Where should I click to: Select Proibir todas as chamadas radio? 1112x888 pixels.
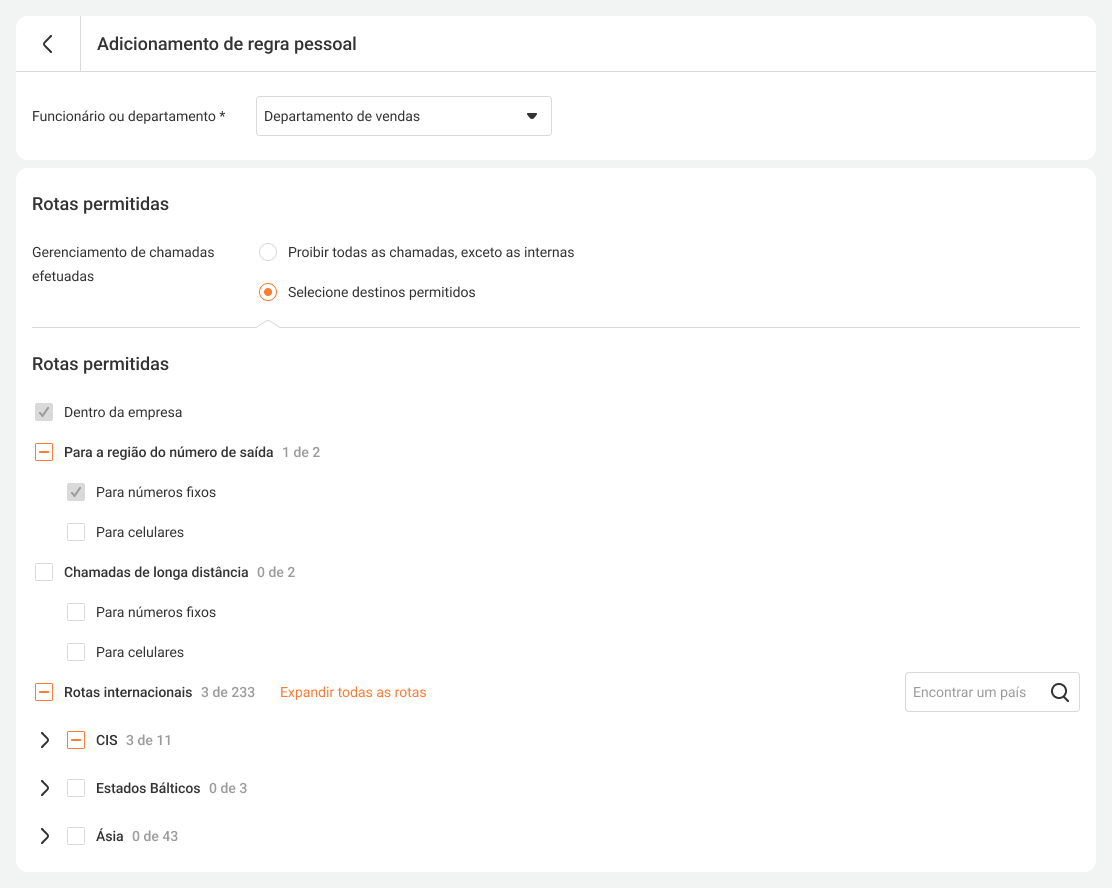click(268, 252)
